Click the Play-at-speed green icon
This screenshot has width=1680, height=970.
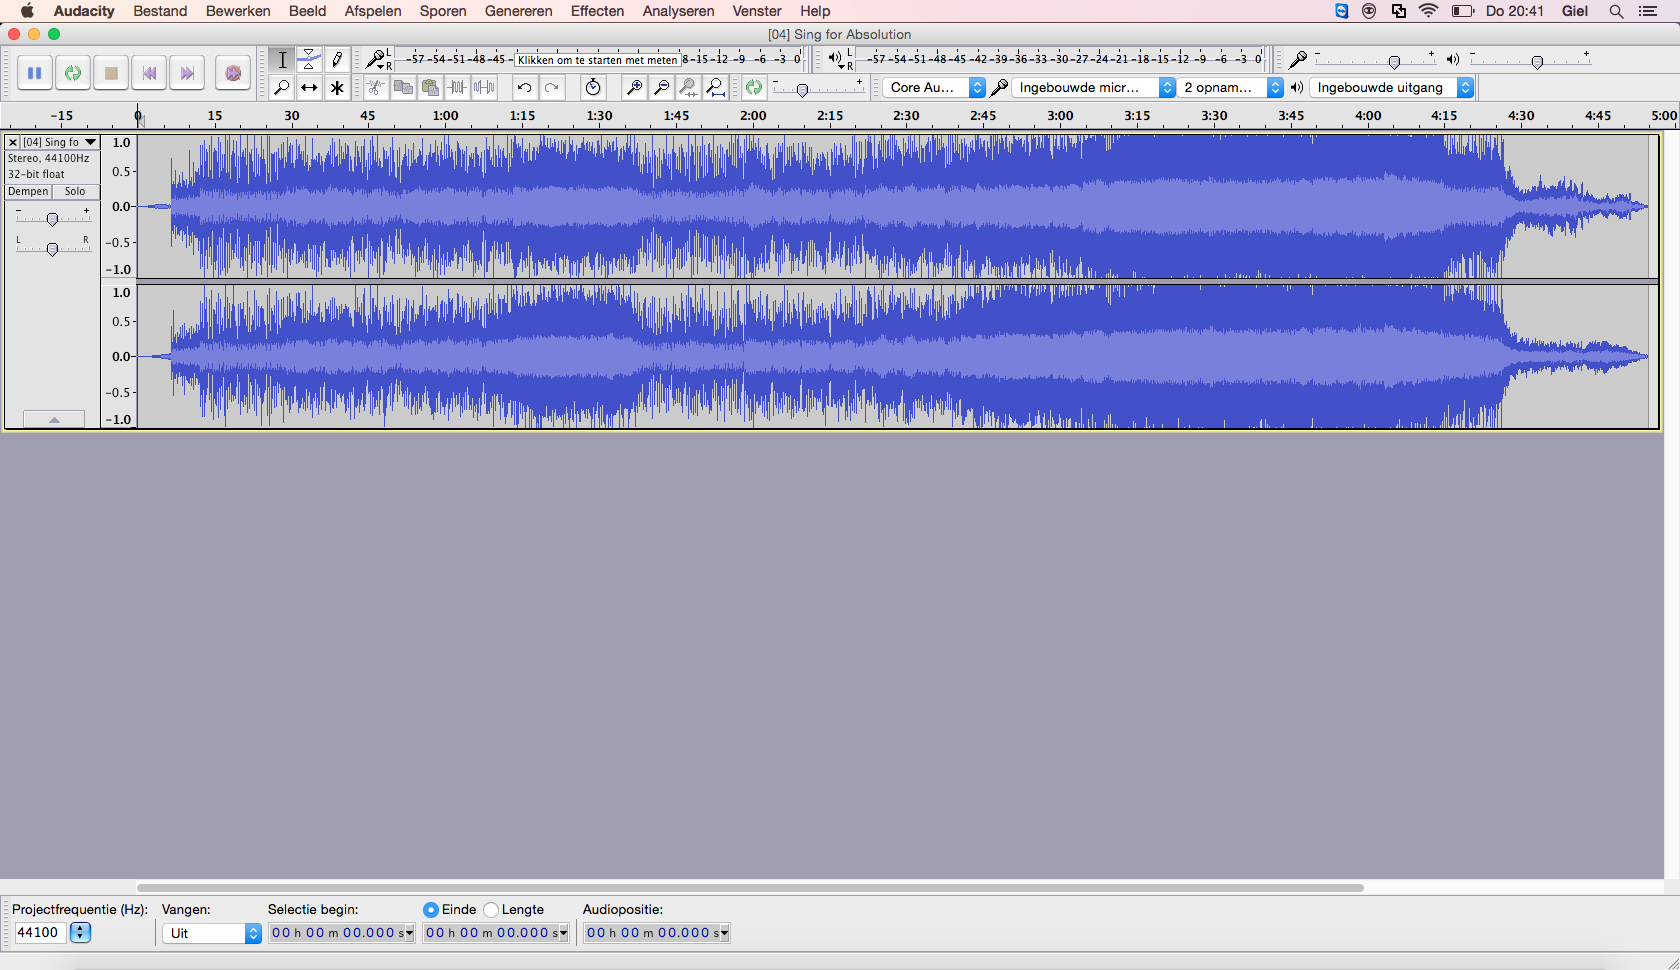point(754,87)
